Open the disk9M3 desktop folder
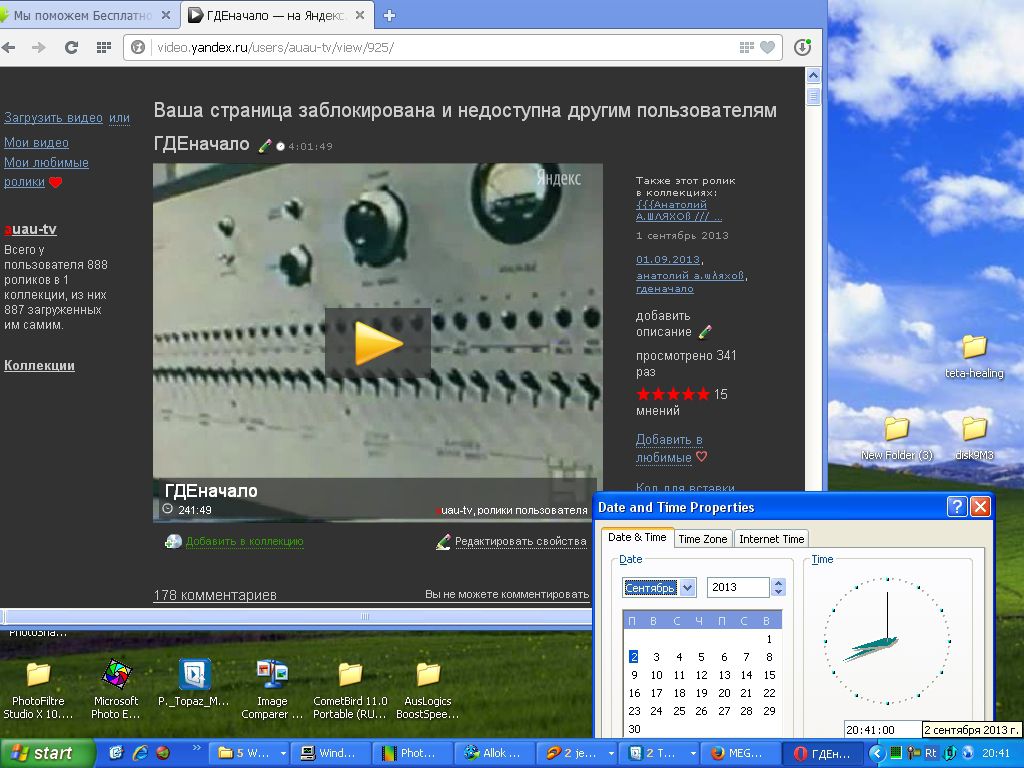 tap(974, 438)
